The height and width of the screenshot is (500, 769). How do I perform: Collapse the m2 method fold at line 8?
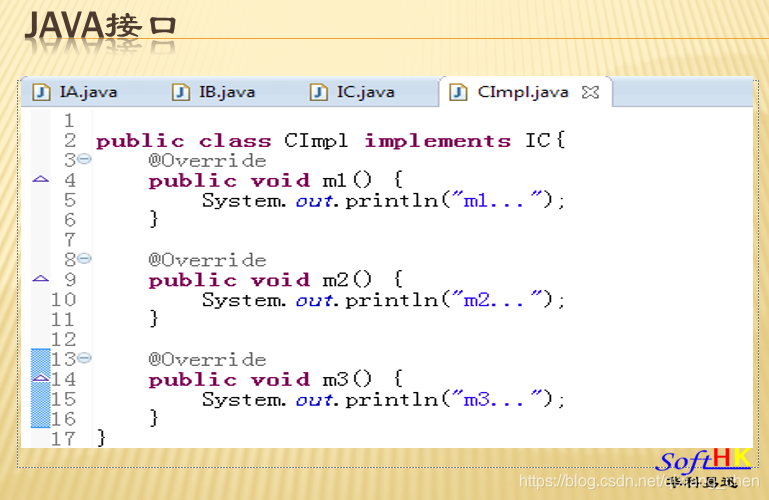[85, 258]
